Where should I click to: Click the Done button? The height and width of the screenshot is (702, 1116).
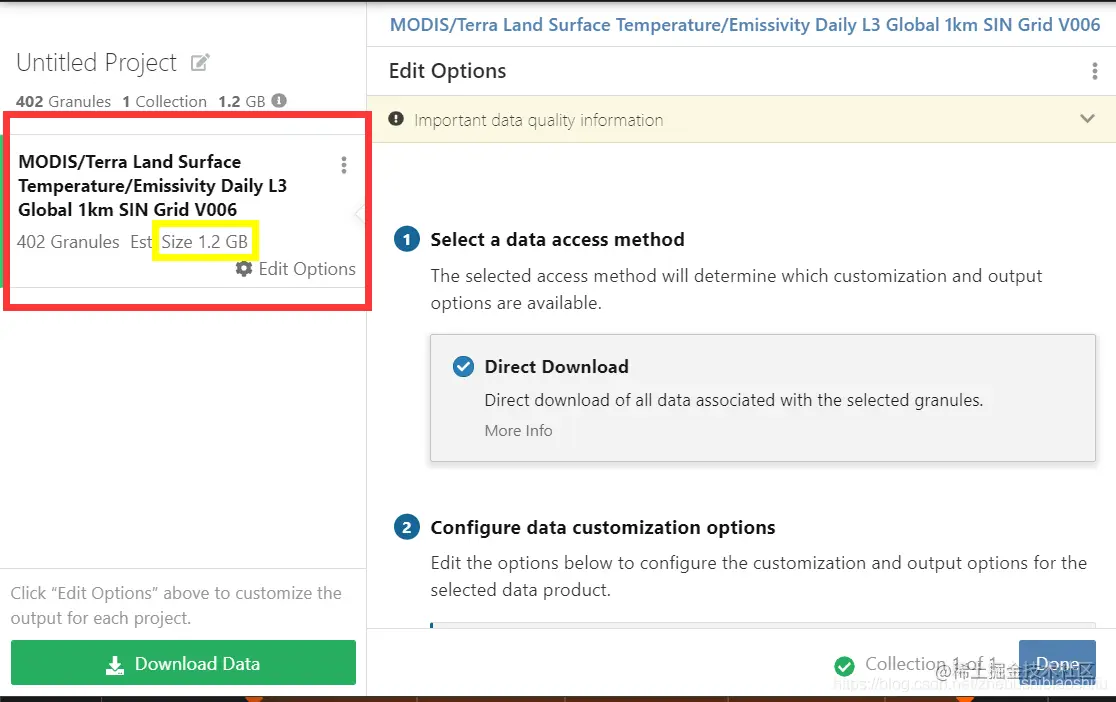coord(1057,664)
